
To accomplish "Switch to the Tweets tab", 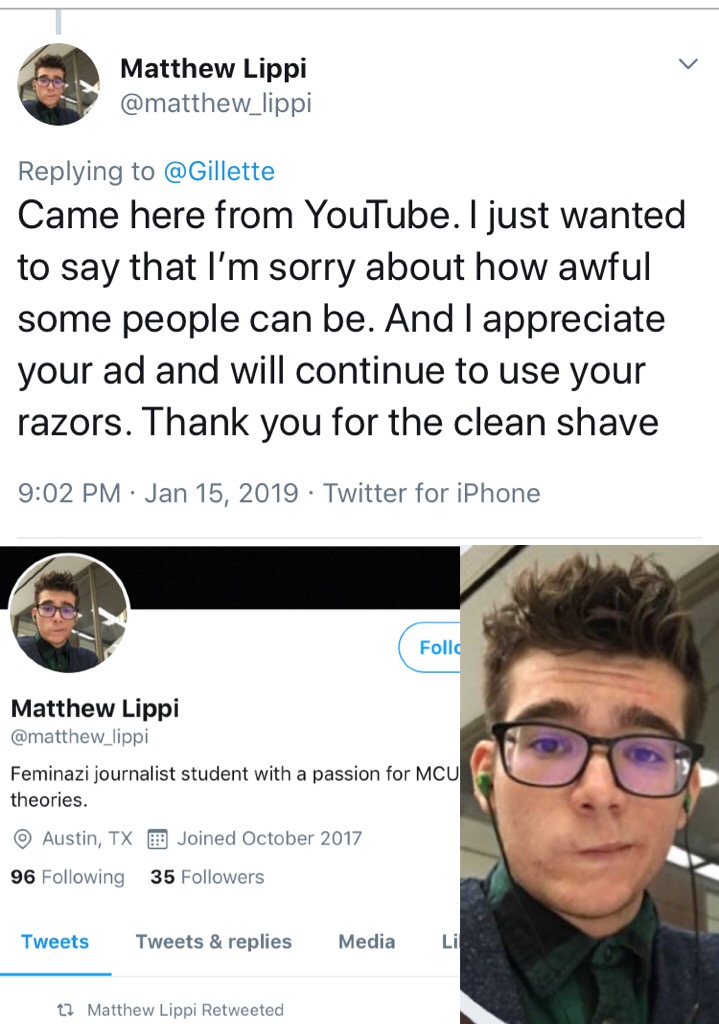I will click(55, 942).
